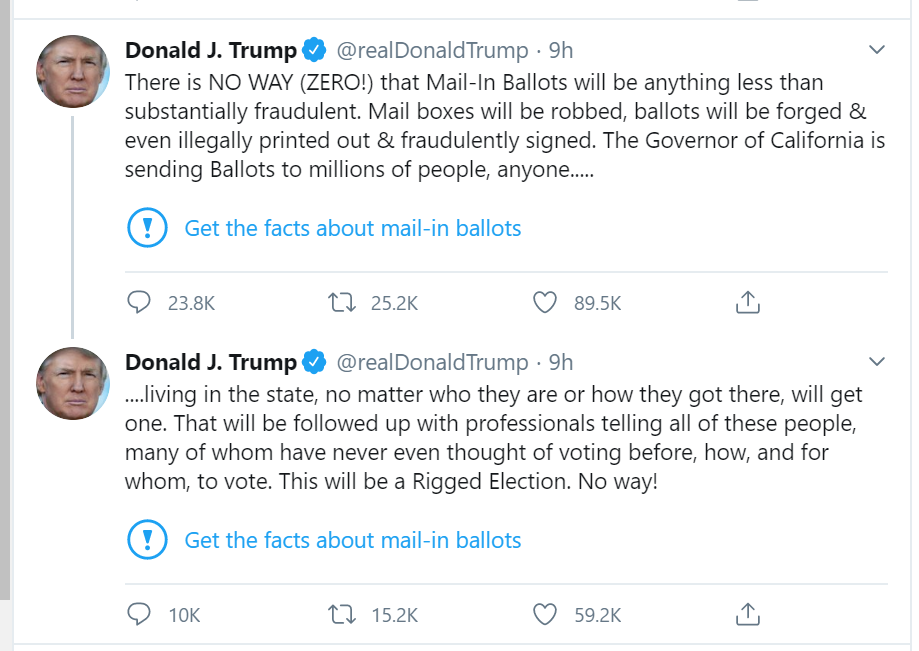The height and width of the screenshot is (651, 919).
Task: Click the Donald J. Trump name on first tweet
Action: tap(210, 50)
